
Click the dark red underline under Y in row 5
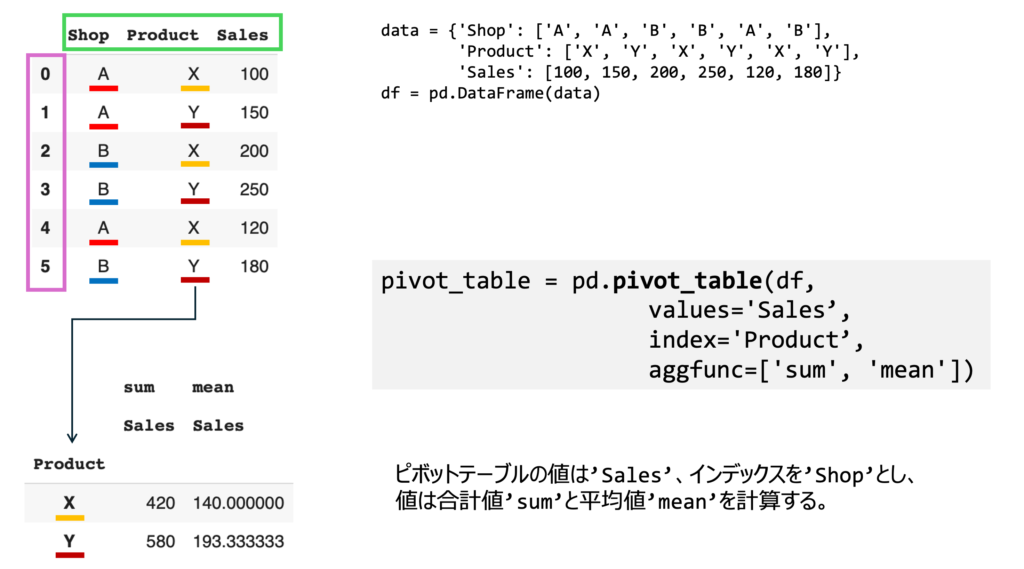click(x=194, y=280)
